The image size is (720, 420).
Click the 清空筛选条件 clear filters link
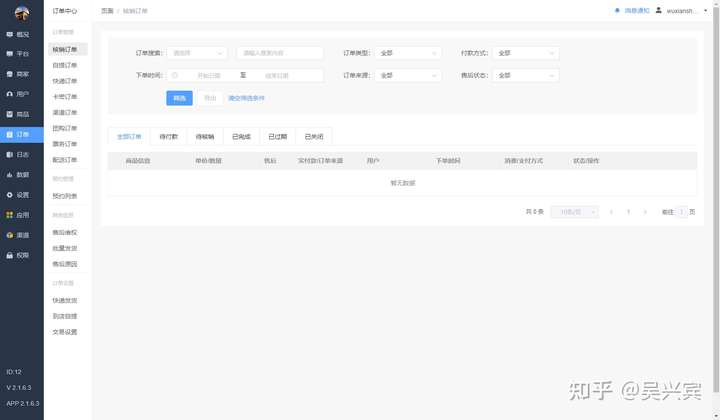pyautogui.click(x=247, y=98)
